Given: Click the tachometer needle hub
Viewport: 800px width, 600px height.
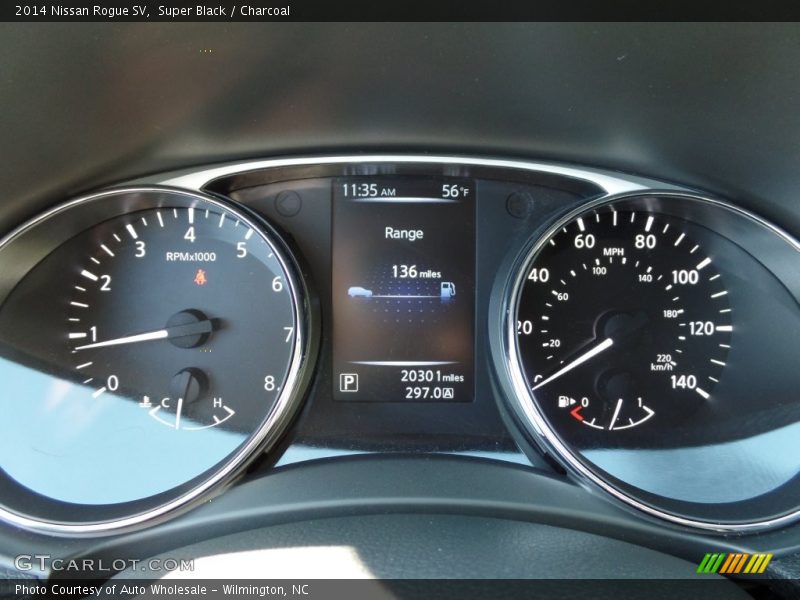Looking at the screenshot, I should [x=189, y=329].
